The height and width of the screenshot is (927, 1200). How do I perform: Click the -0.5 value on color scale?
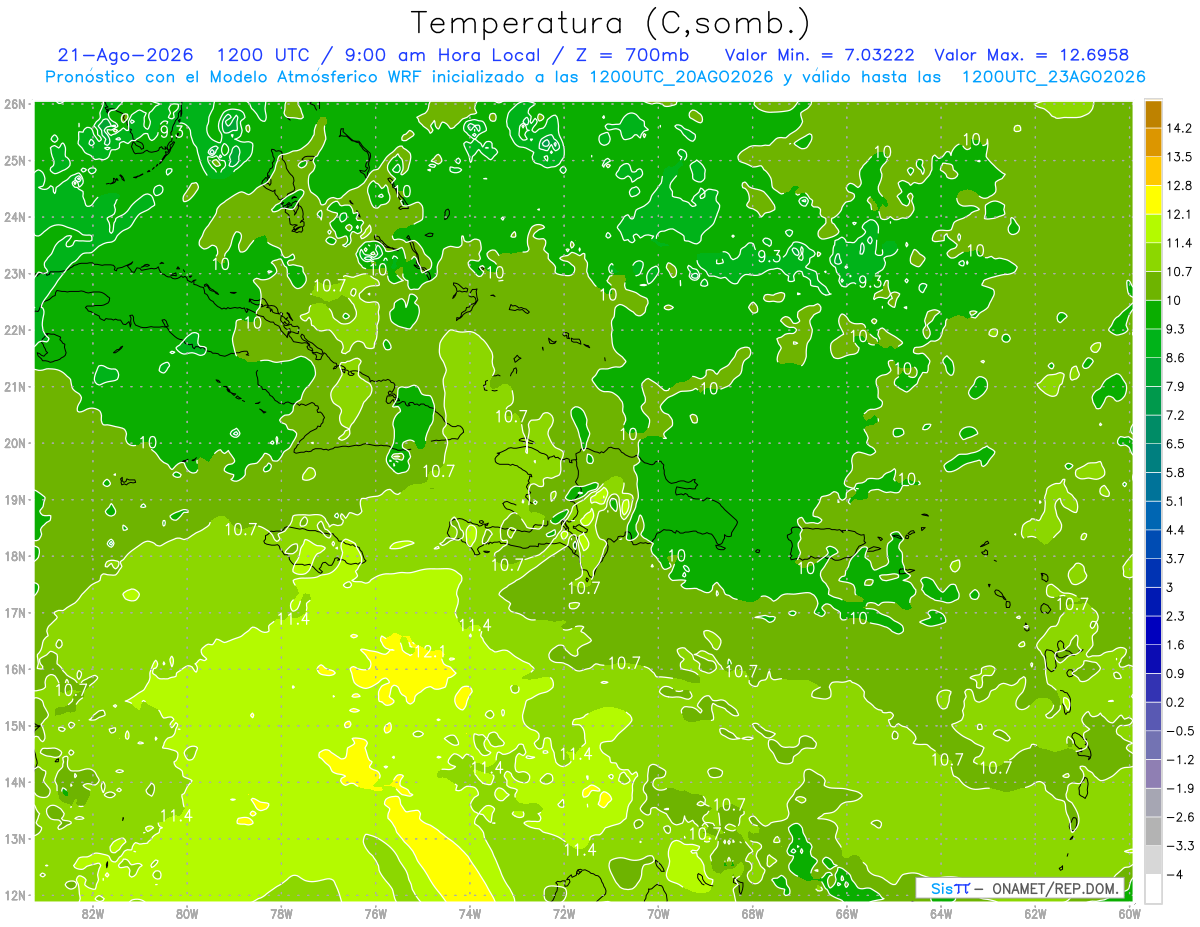[x=1179, y=731]
